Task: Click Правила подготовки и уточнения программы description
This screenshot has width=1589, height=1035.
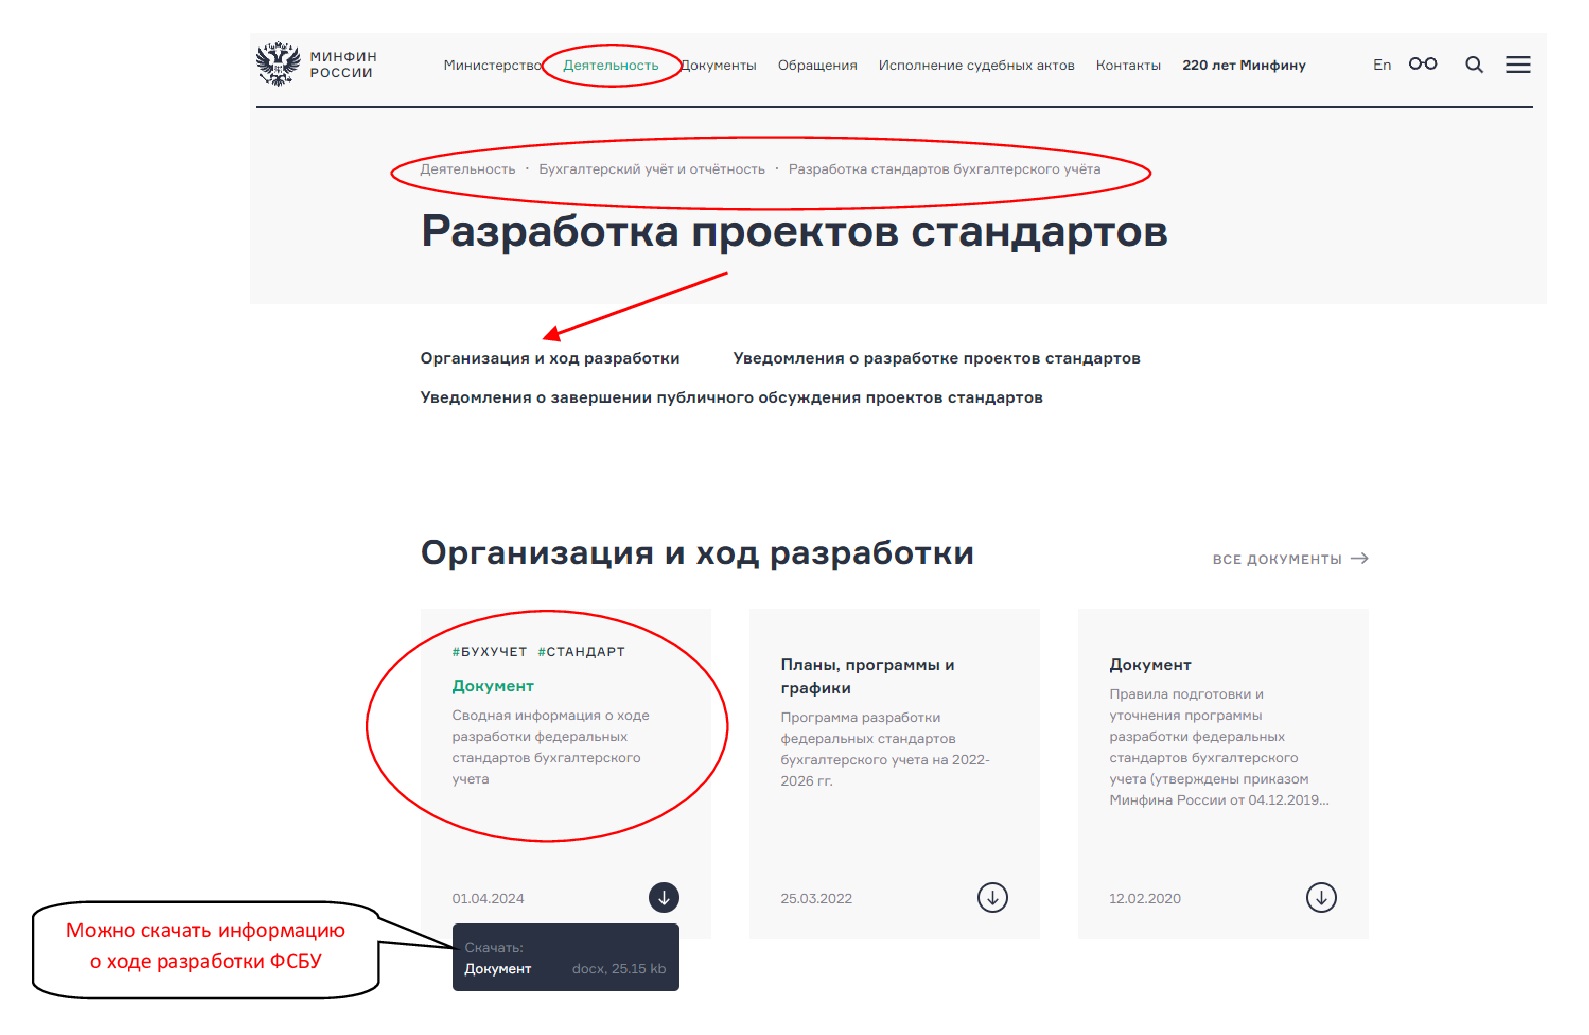Action: point(1219,747)
